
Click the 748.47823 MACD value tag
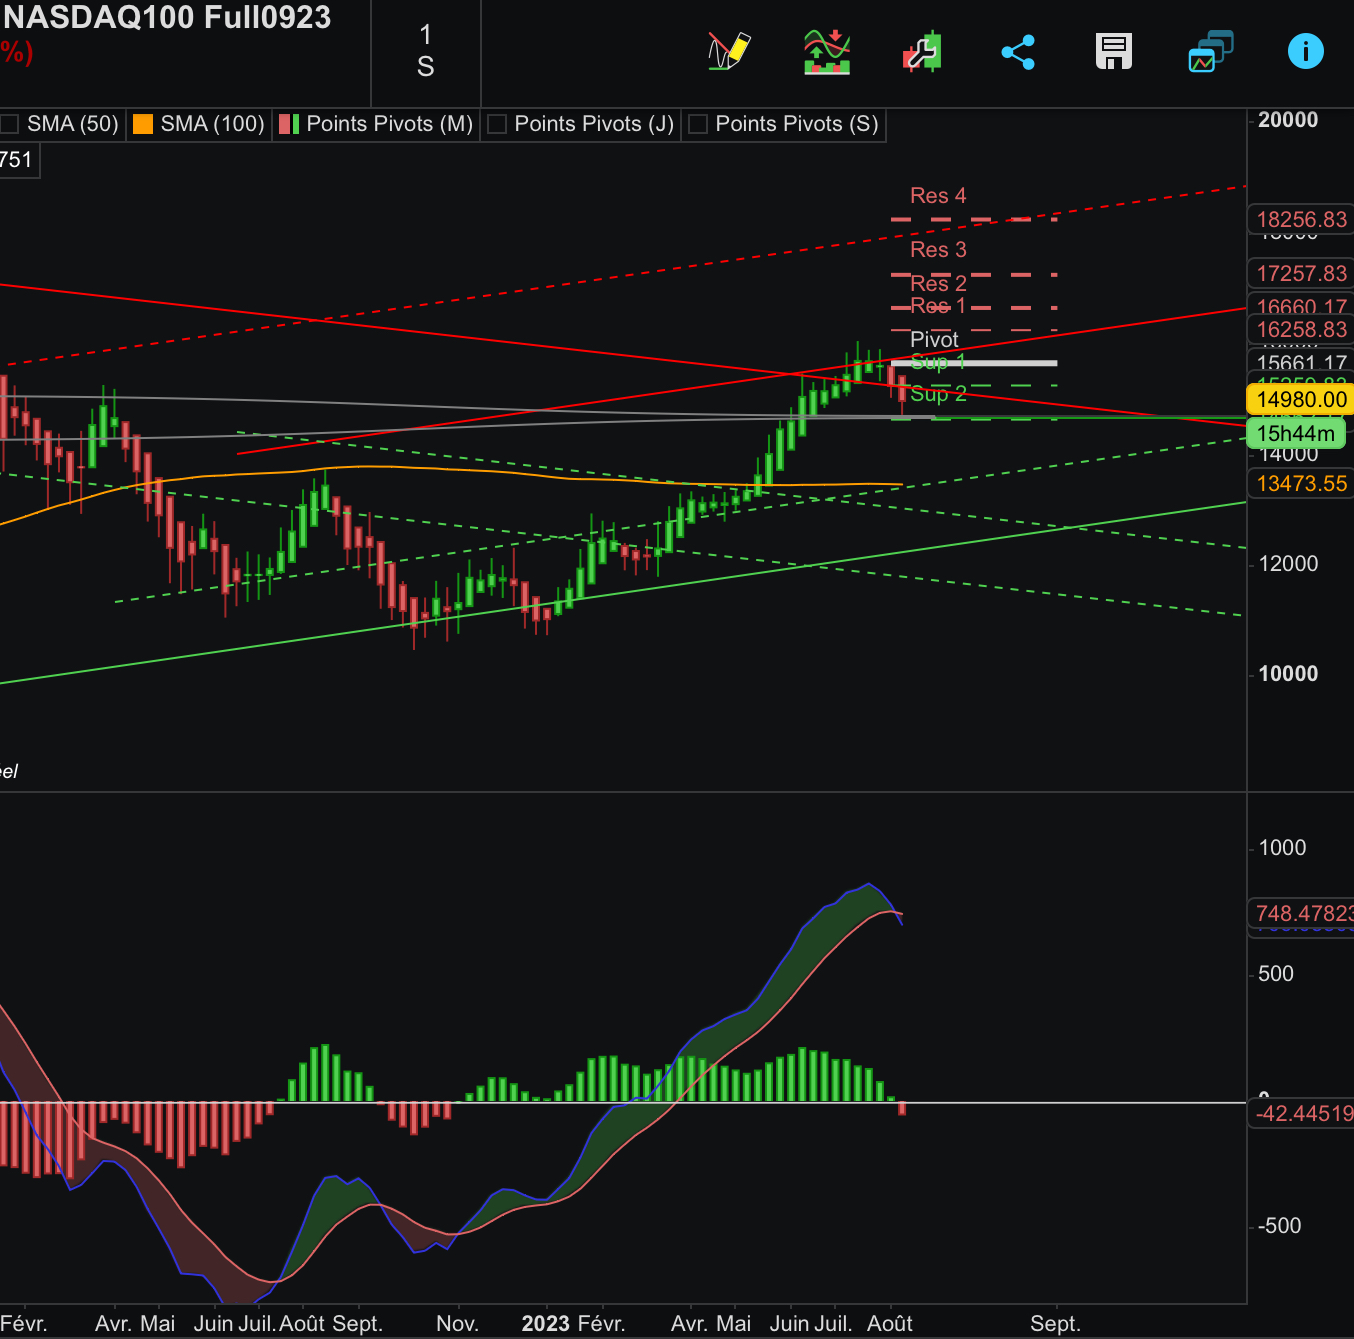[1301, 914]
